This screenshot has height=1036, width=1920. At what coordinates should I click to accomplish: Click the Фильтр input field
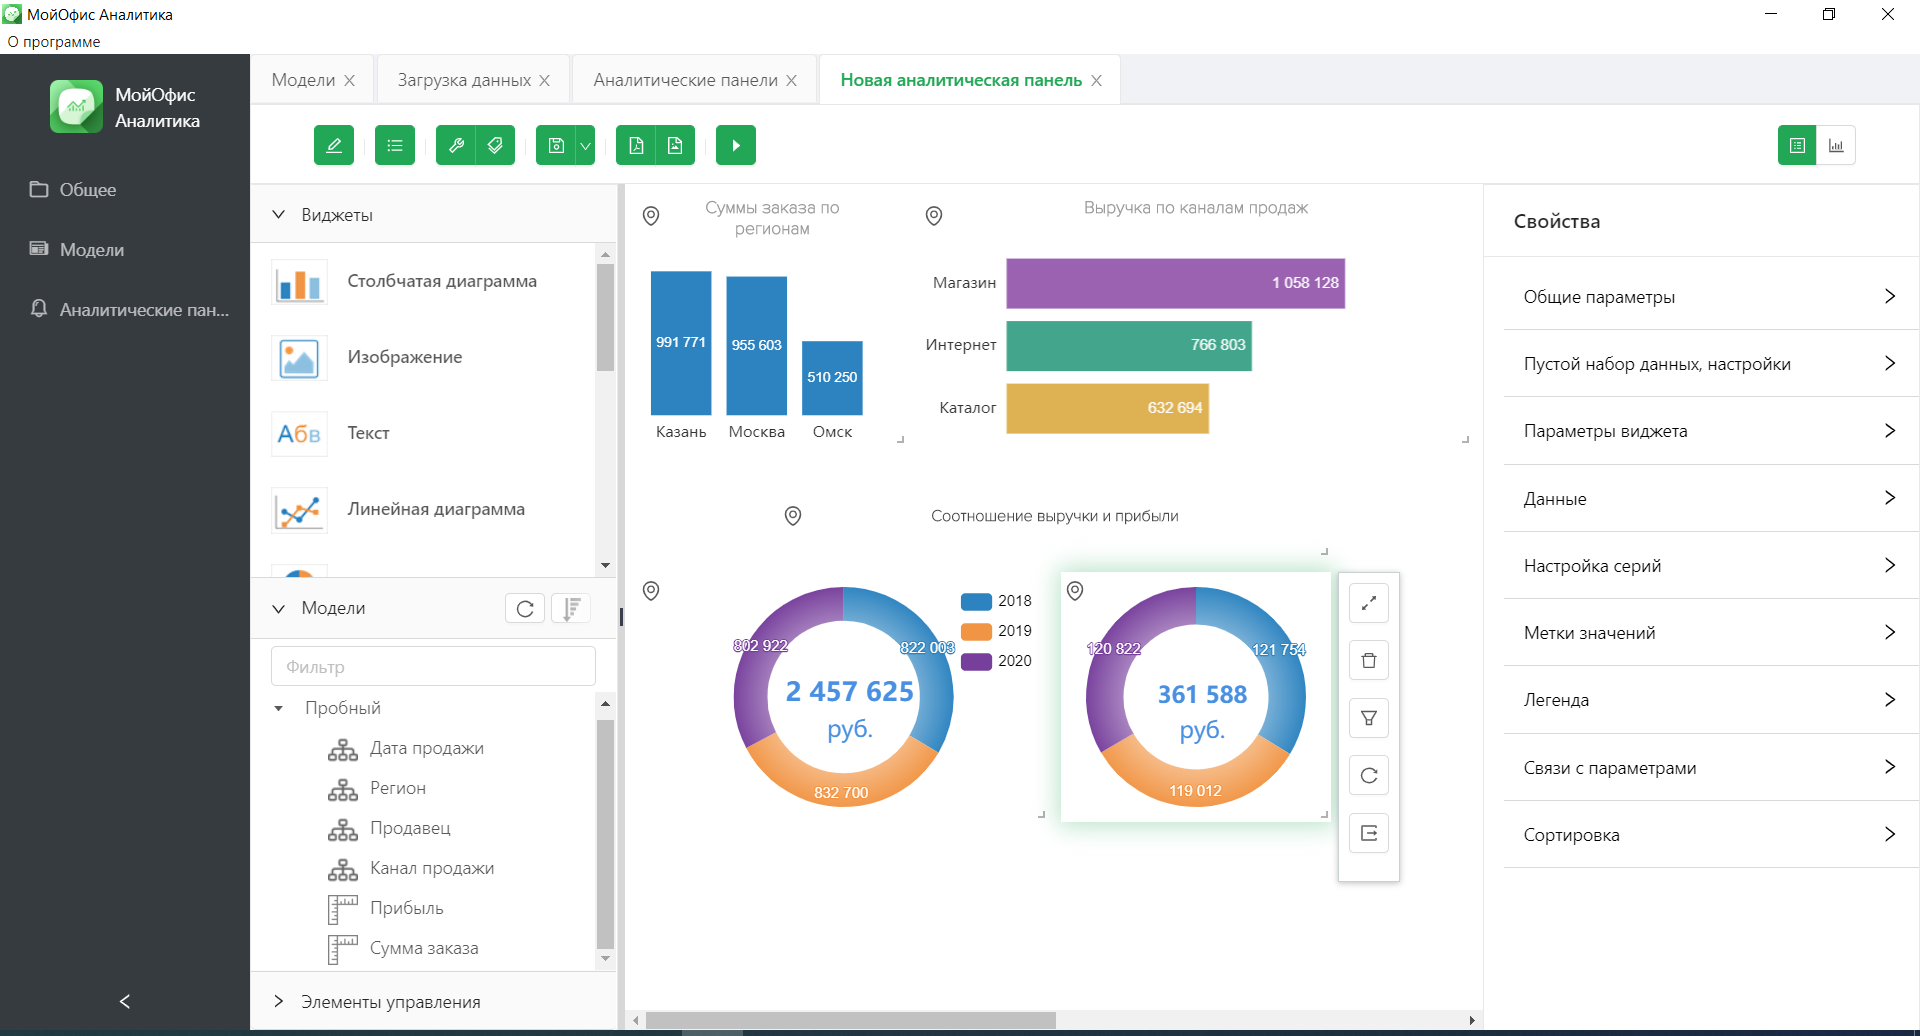click(x=433, y=666)
